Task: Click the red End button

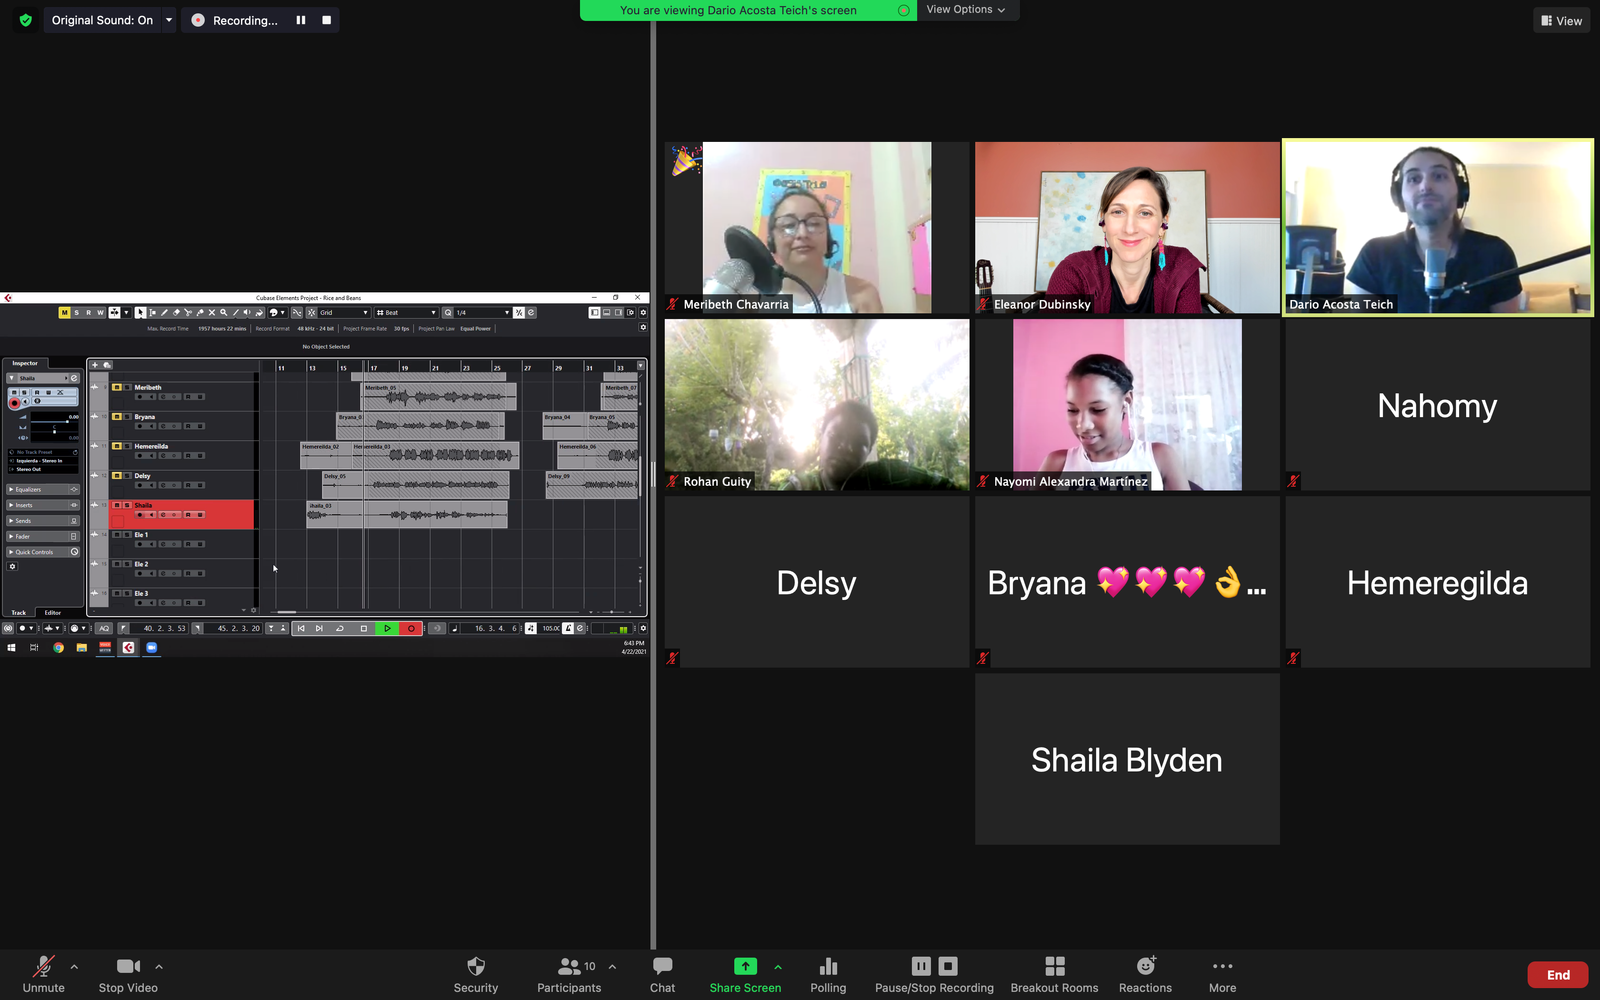Action: click(1557, 975)
